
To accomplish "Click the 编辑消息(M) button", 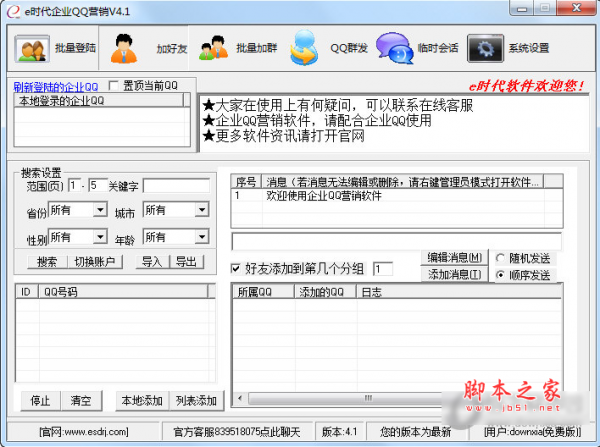I will [454, 258].
